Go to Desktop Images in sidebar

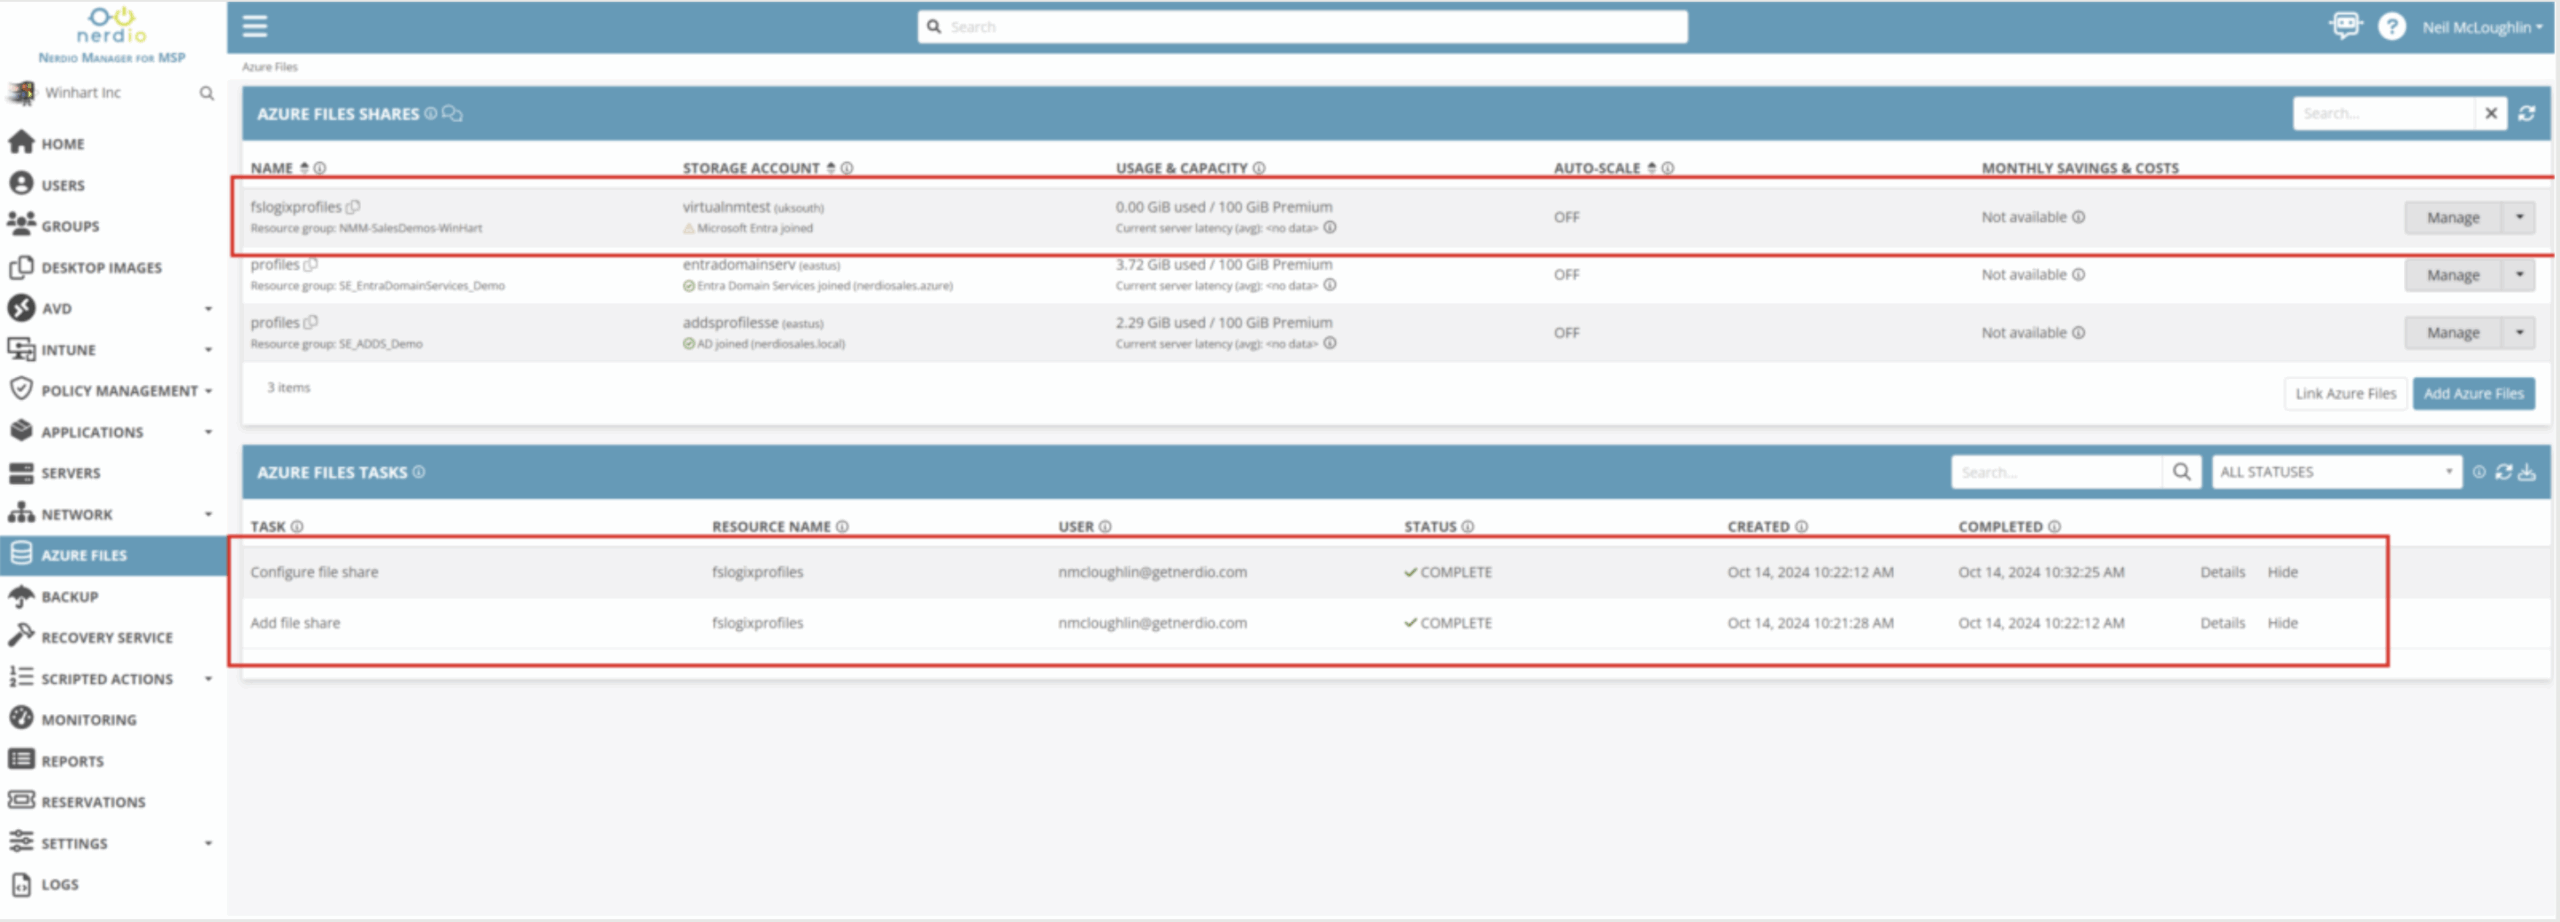100,268
